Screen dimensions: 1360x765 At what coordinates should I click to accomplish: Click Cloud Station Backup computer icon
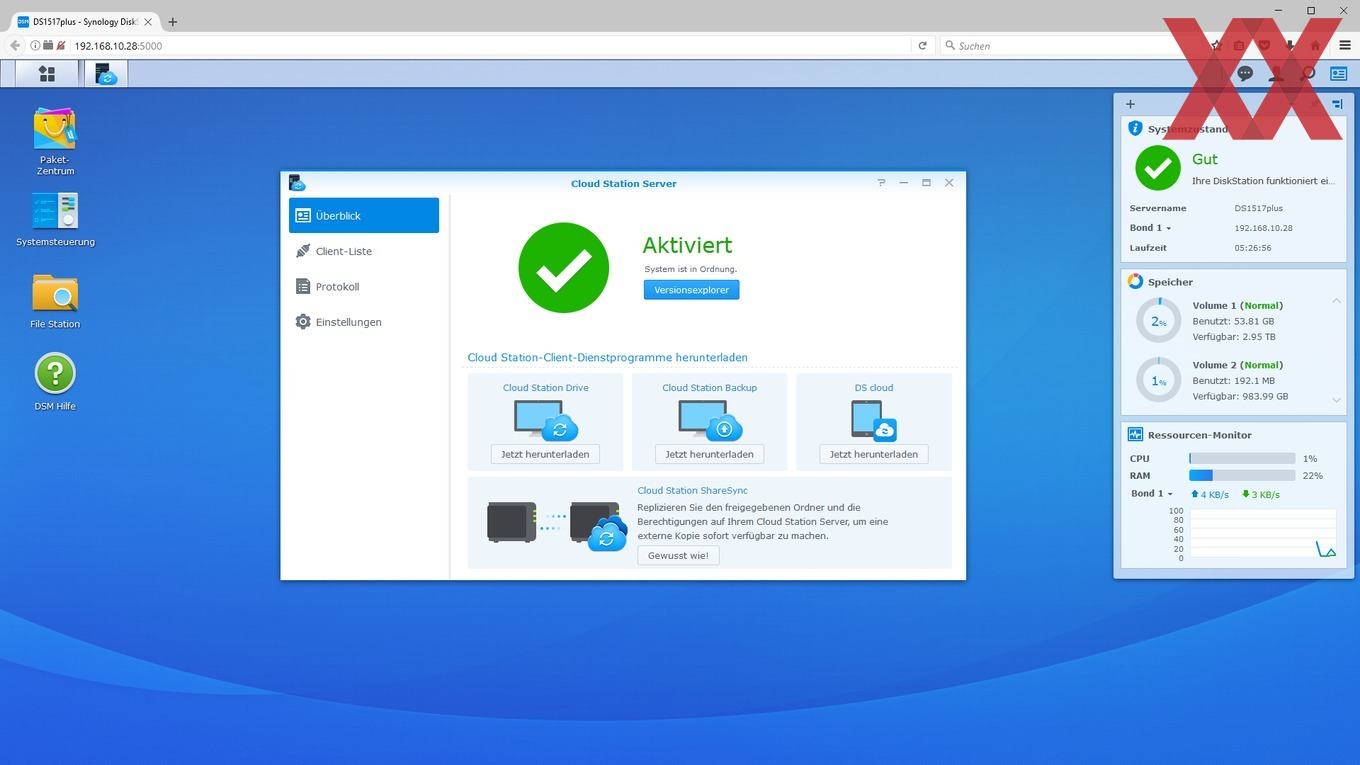click(710, 419)
